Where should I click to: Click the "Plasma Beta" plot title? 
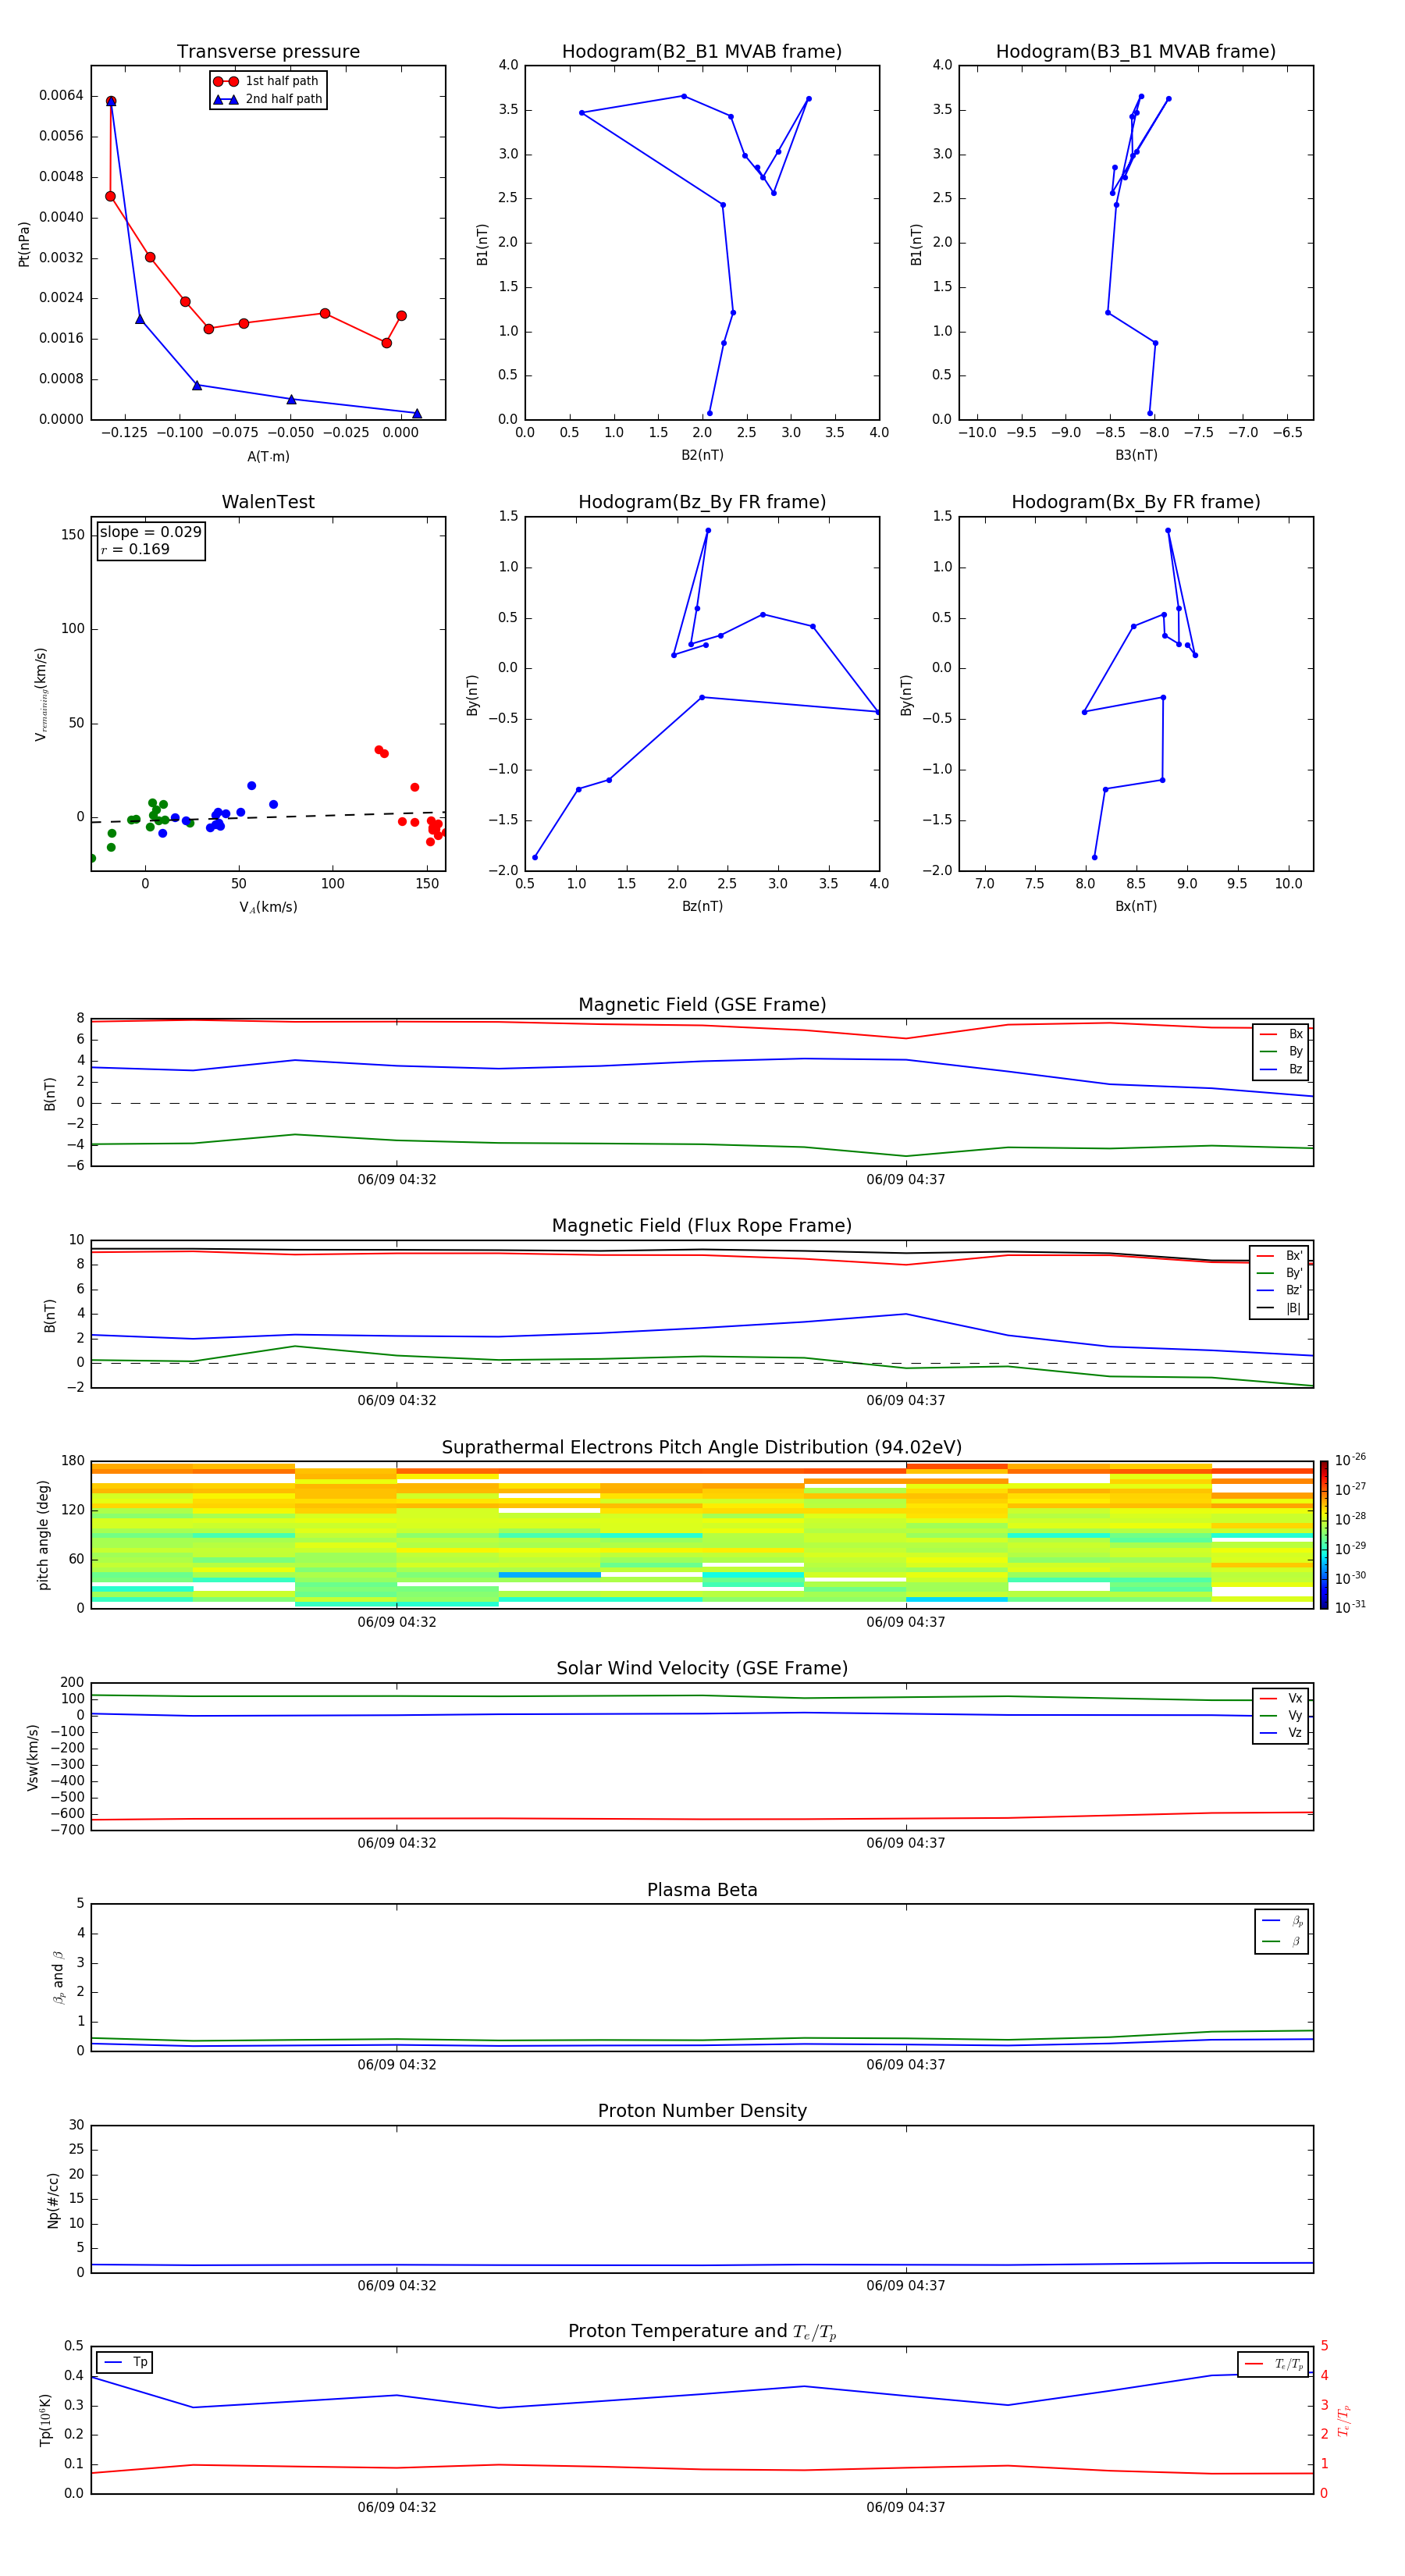pyautogui.click(x=702, y=1891)
